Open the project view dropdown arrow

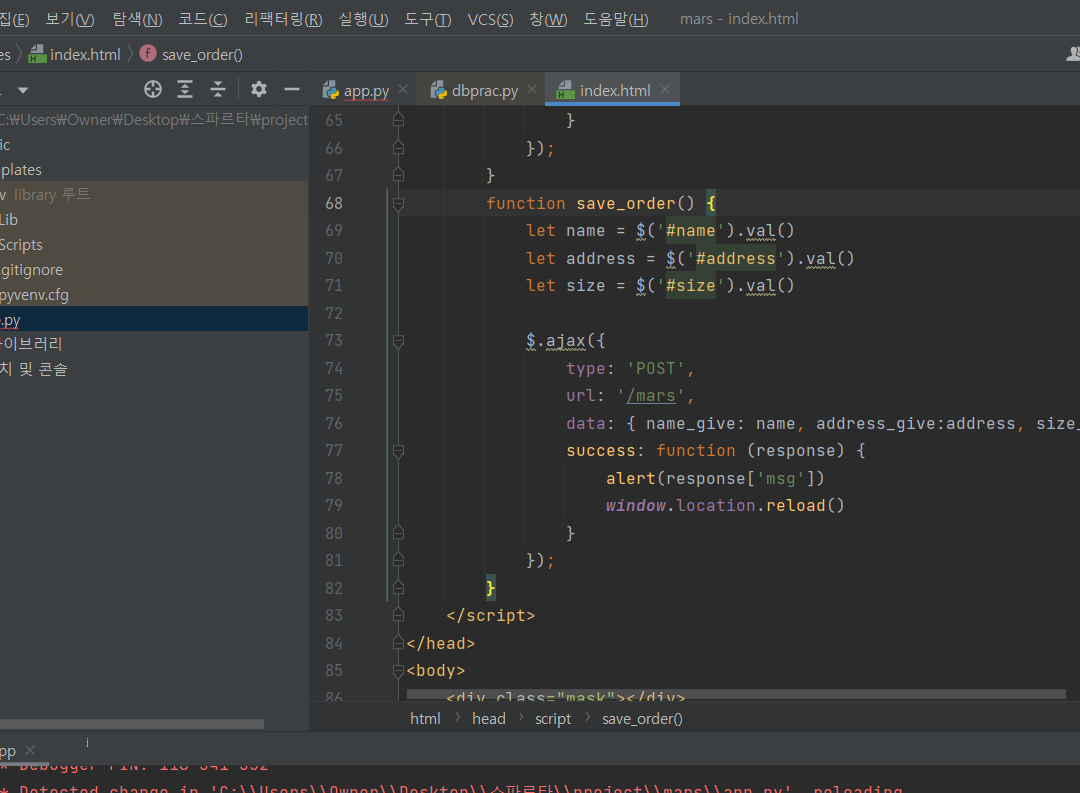[23, 90]
